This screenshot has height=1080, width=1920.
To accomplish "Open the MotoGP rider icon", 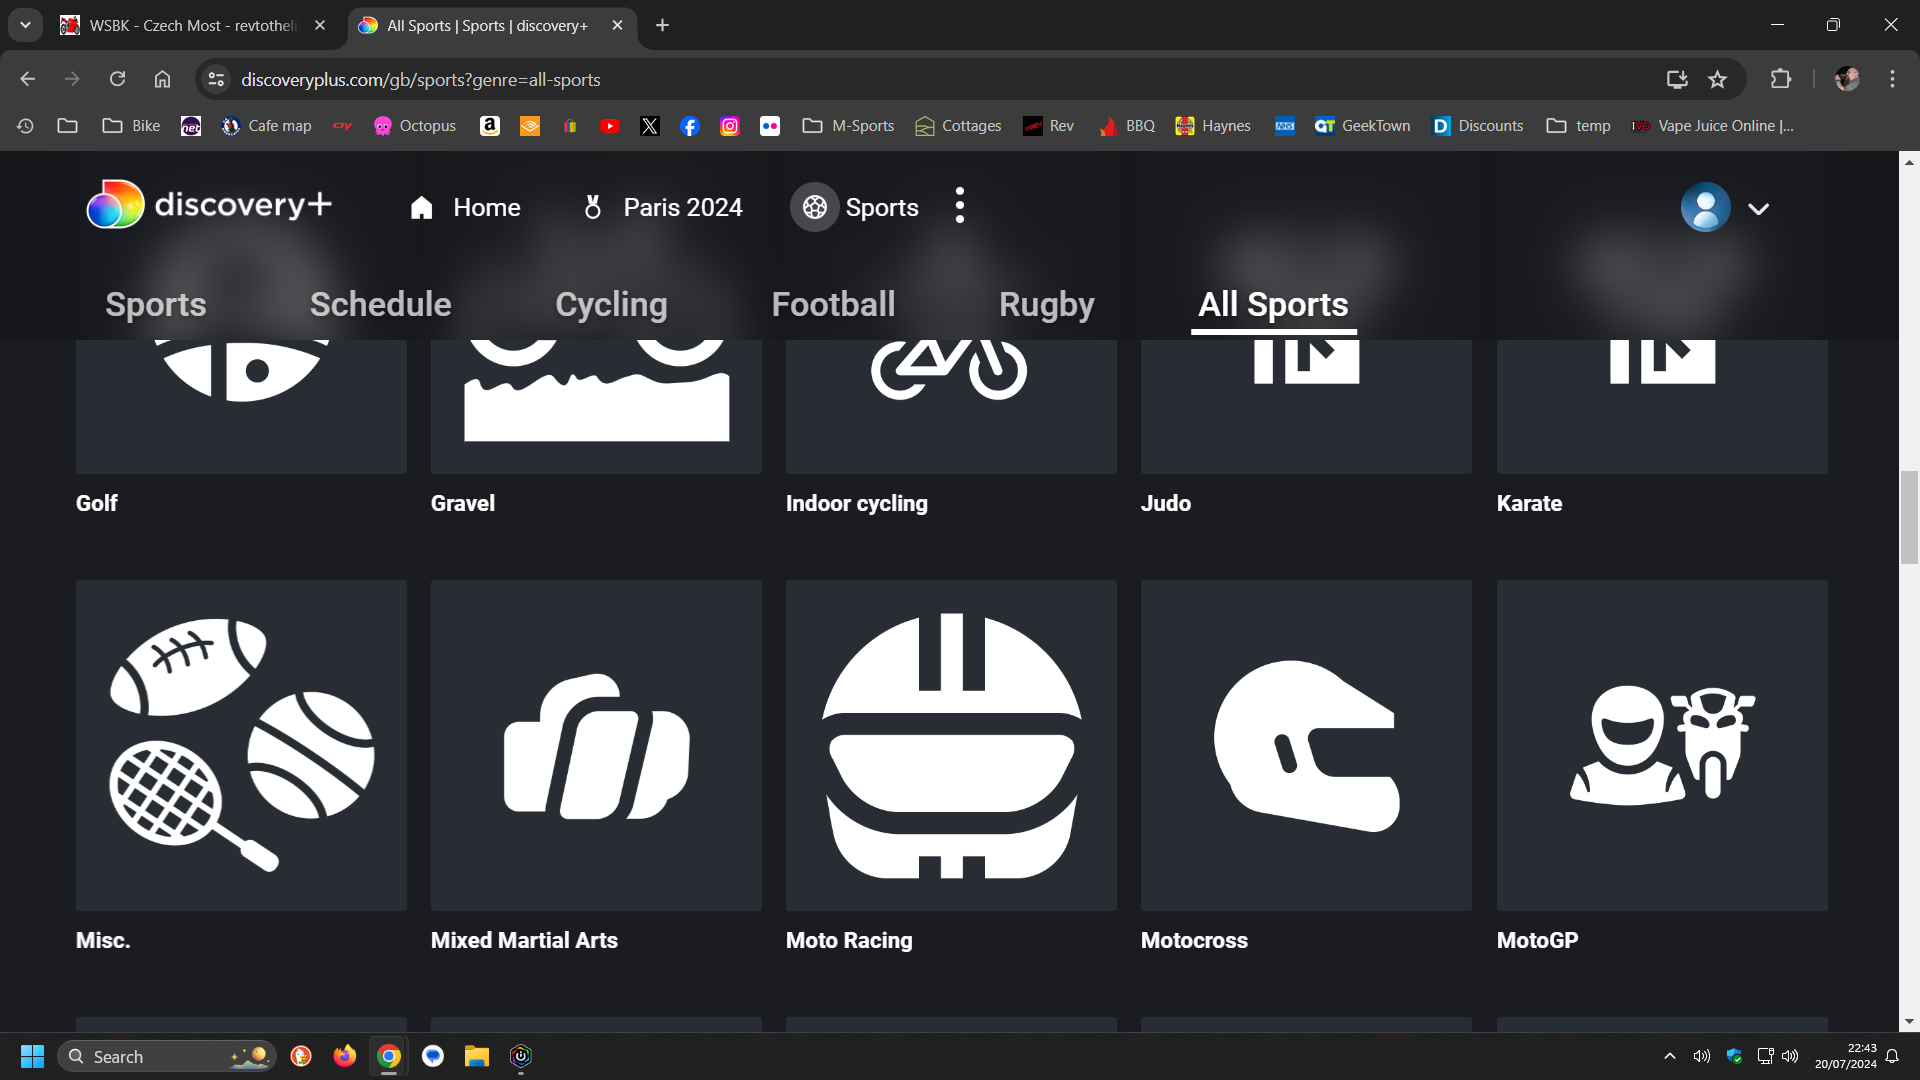I will click(x=1662, y=745).
